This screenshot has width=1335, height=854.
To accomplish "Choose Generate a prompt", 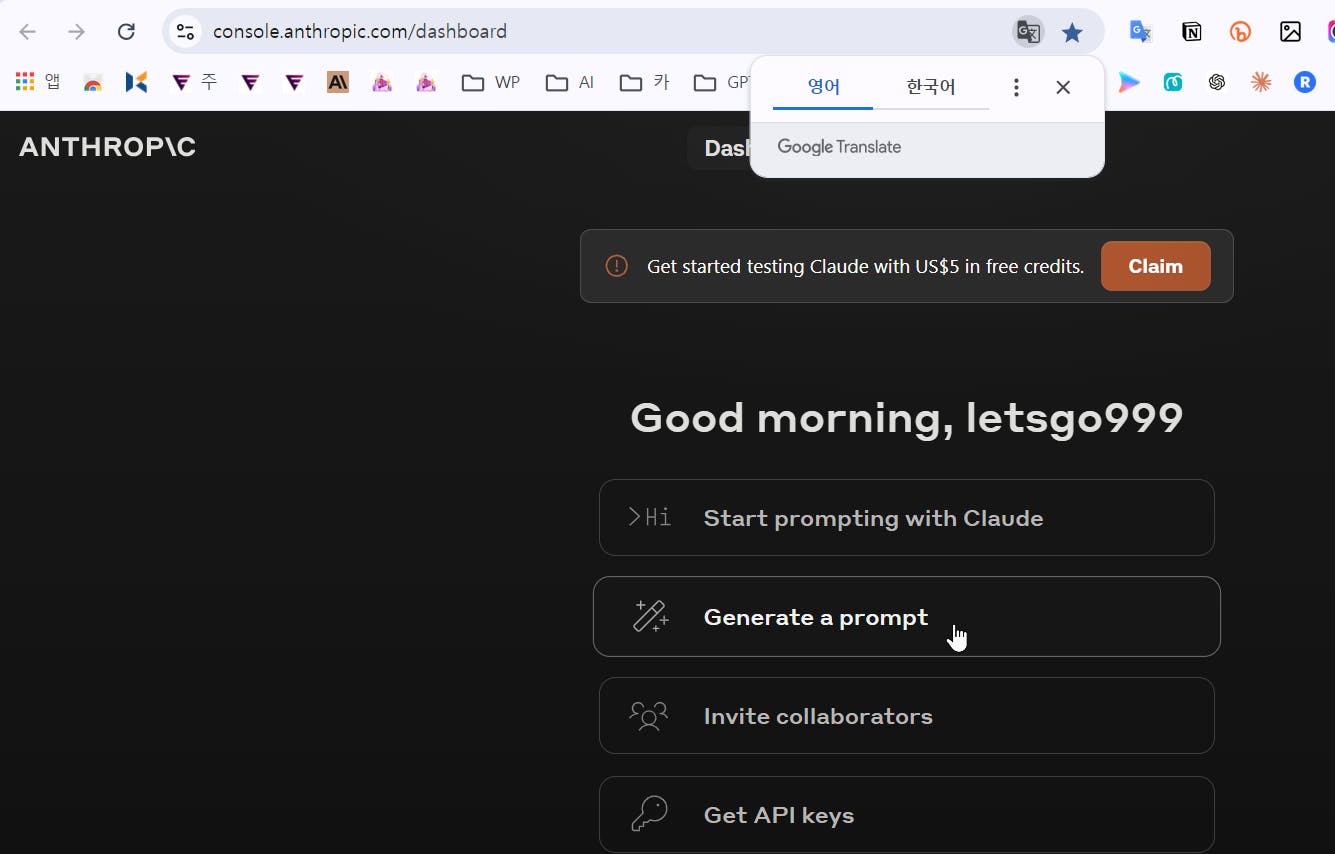I will (x=906, y=616).
